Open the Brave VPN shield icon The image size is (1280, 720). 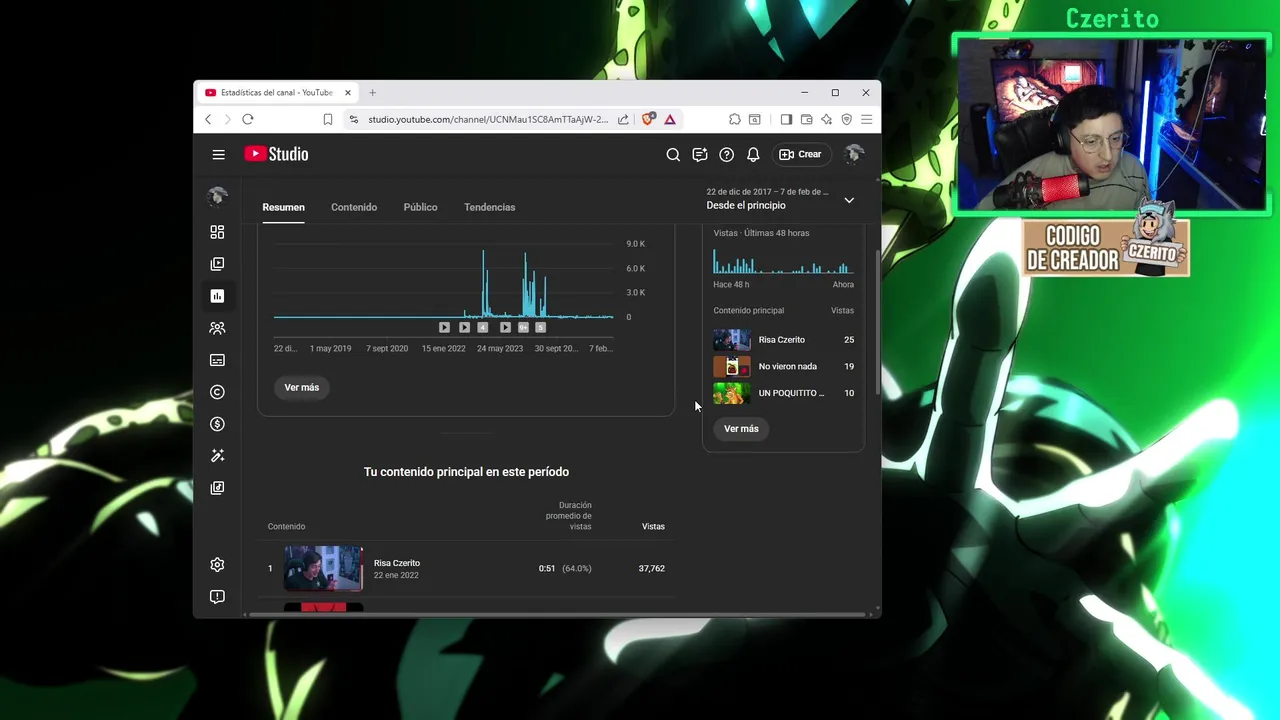pyautogui.click(x=846, y=119)
